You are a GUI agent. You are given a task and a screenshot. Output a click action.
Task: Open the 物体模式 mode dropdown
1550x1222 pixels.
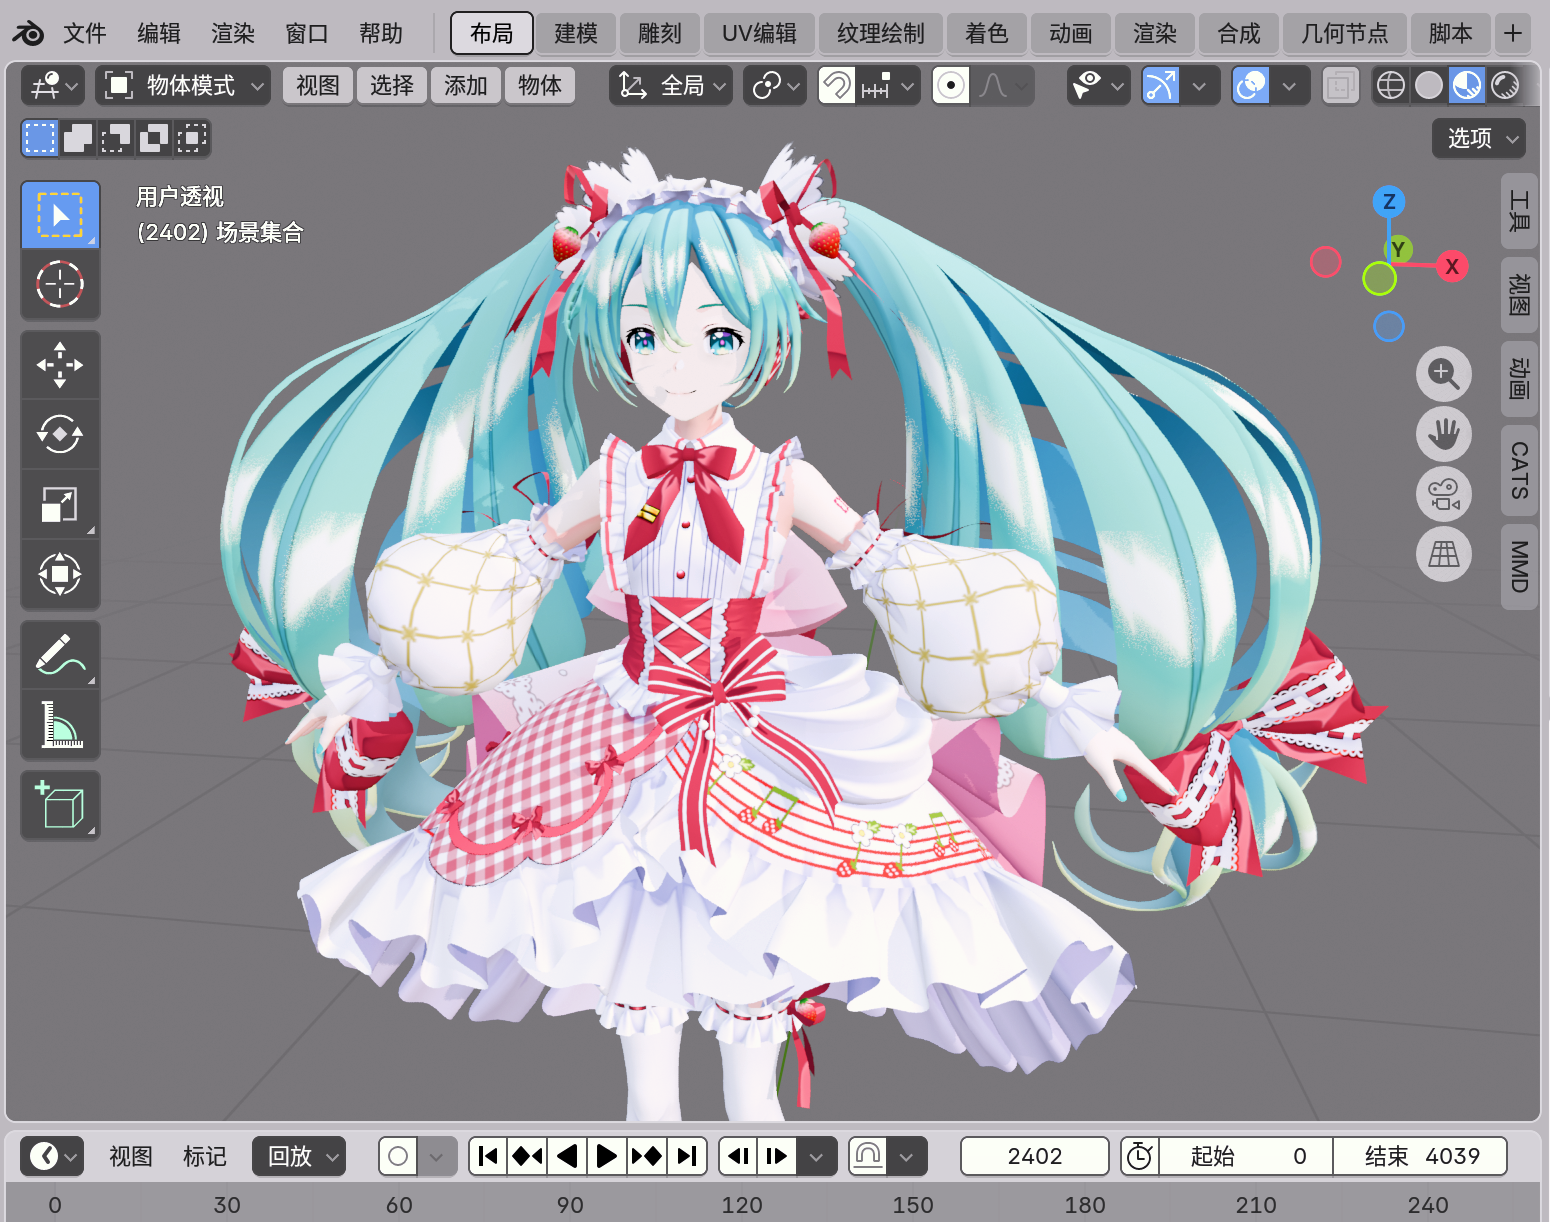pyautogui.click(x=183, y=86)
